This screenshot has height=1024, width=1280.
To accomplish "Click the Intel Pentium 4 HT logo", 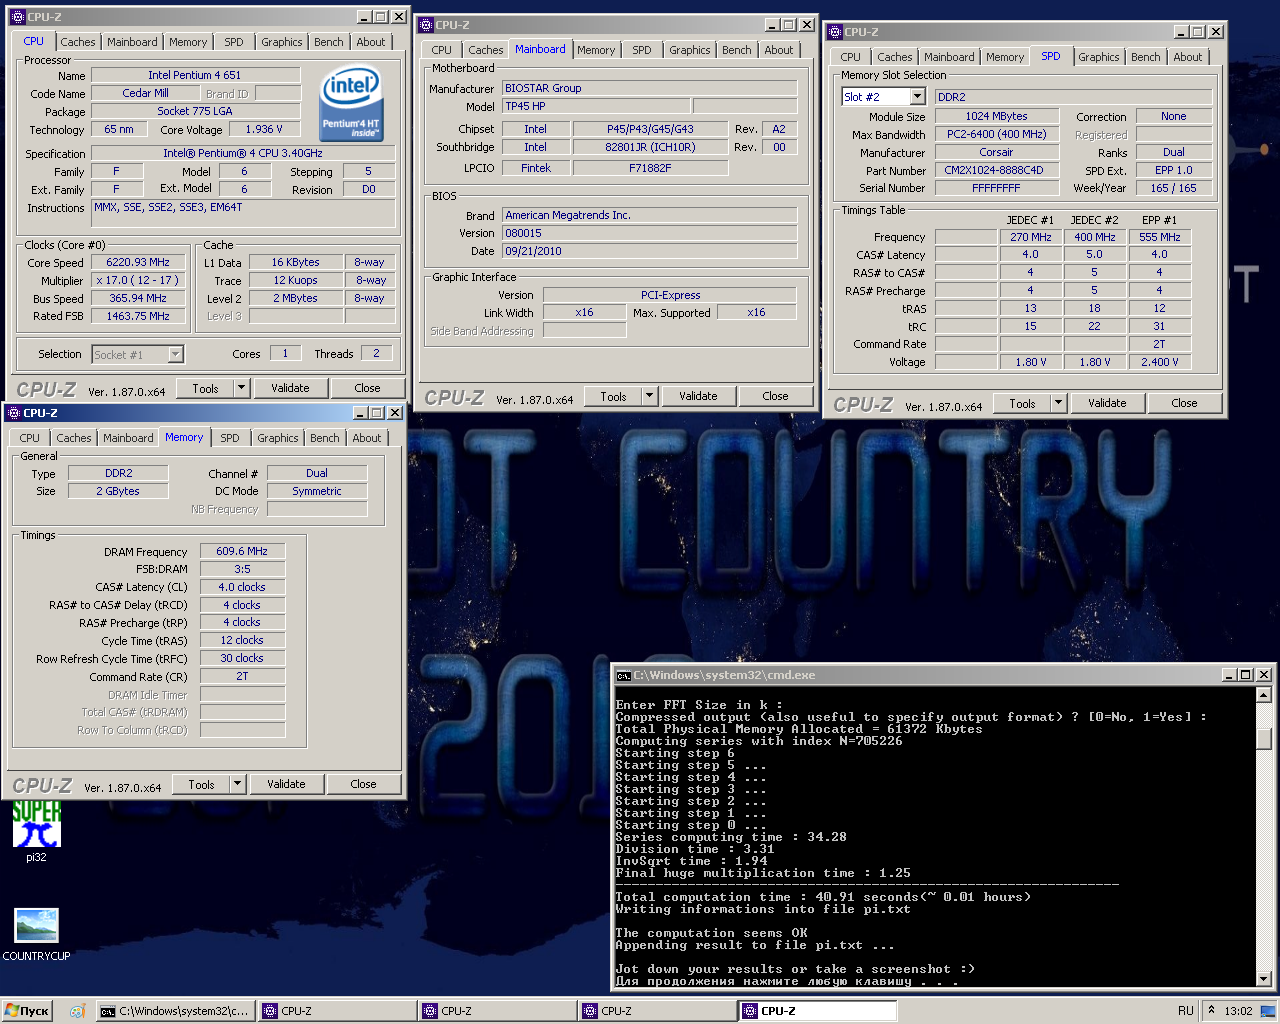I will point(350,104).
